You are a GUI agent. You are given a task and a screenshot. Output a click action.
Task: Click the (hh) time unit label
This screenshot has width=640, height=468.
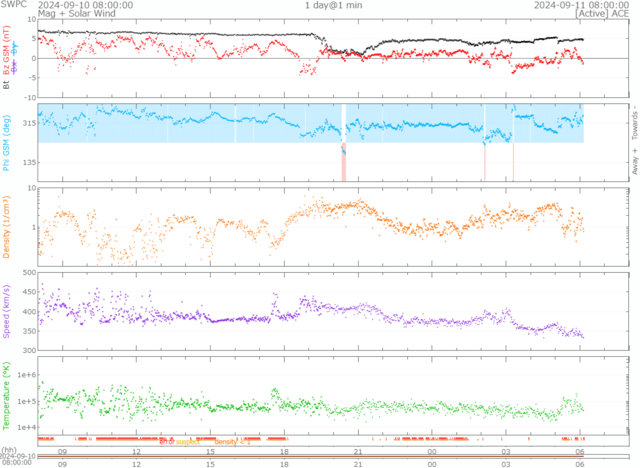click(x=10, y=450)
